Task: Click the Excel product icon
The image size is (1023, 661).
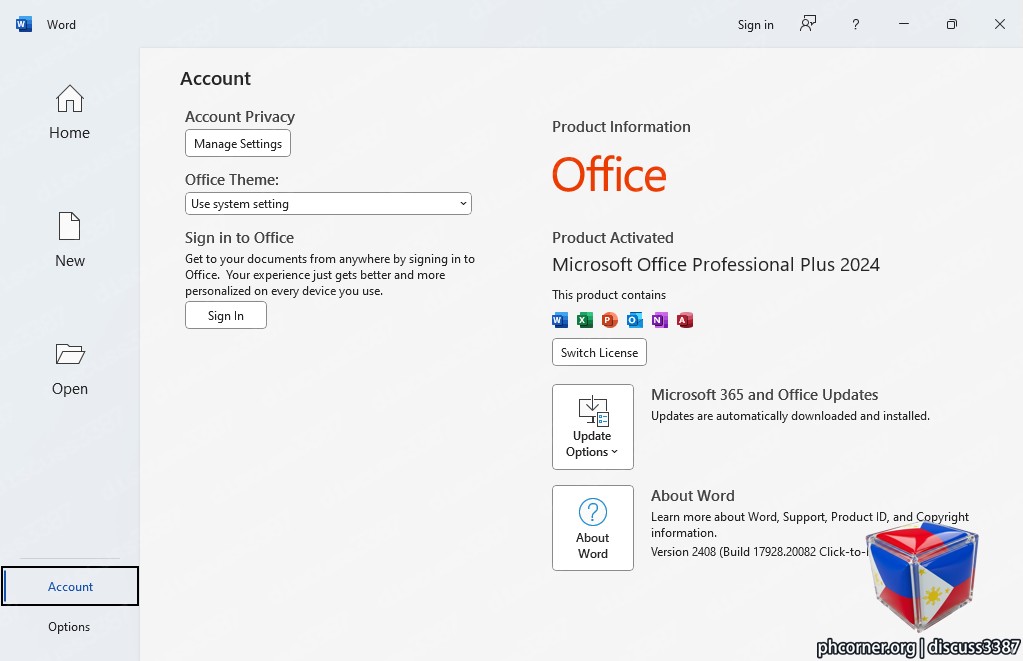Action: (x=585, y=320)
